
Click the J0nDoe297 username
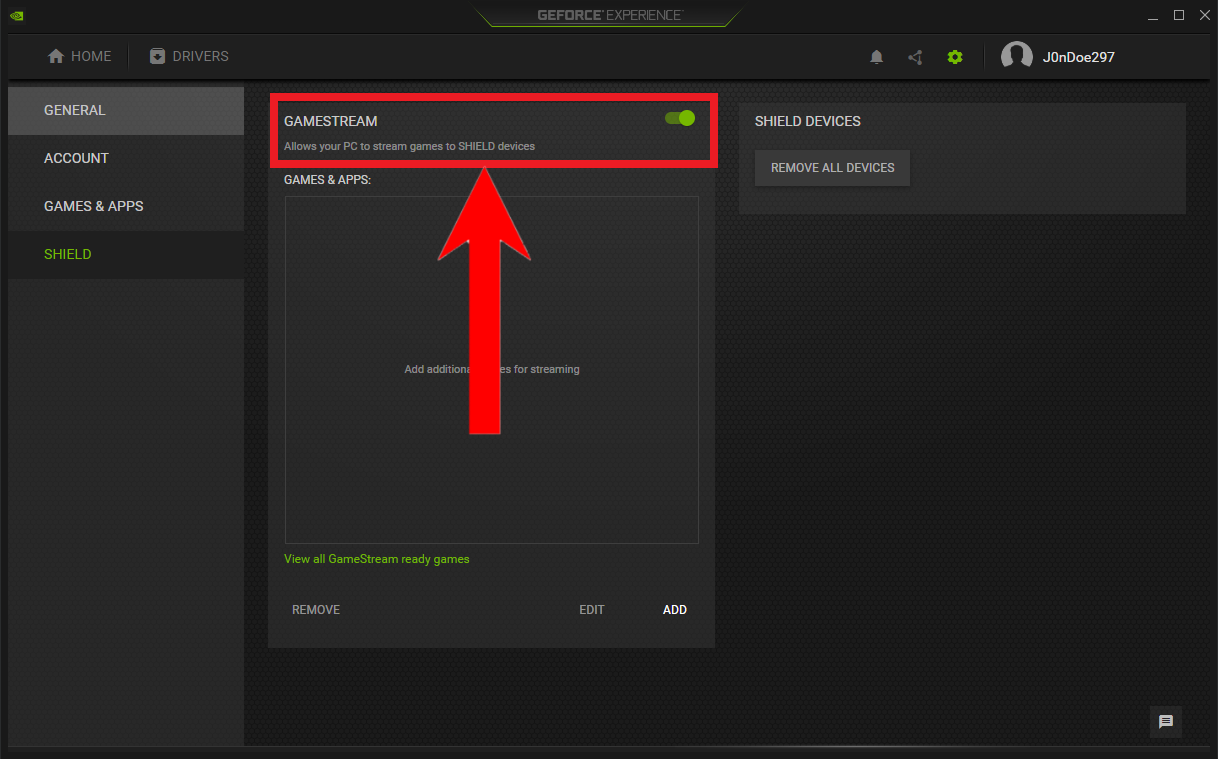pyautogui.click(x=1079, y=57)
